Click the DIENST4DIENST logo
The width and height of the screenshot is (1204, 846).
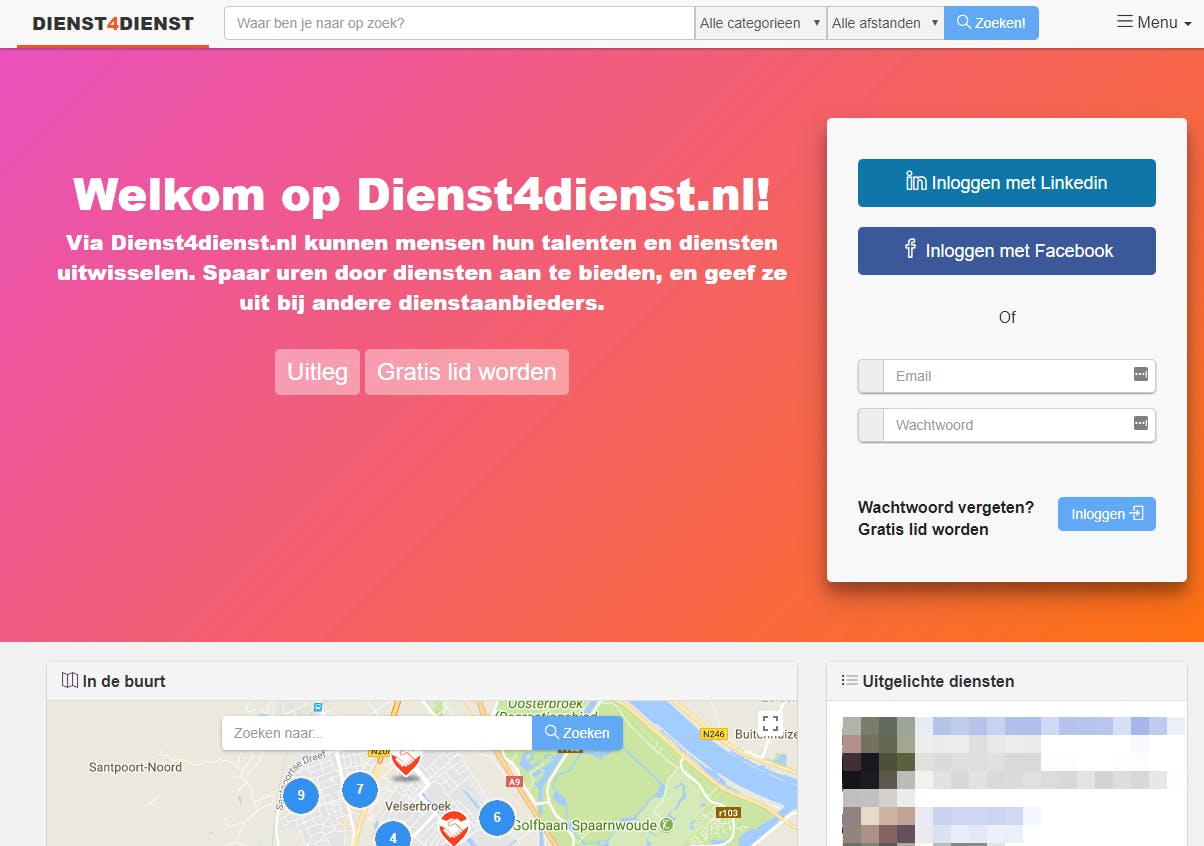click(x=113, y=23)
